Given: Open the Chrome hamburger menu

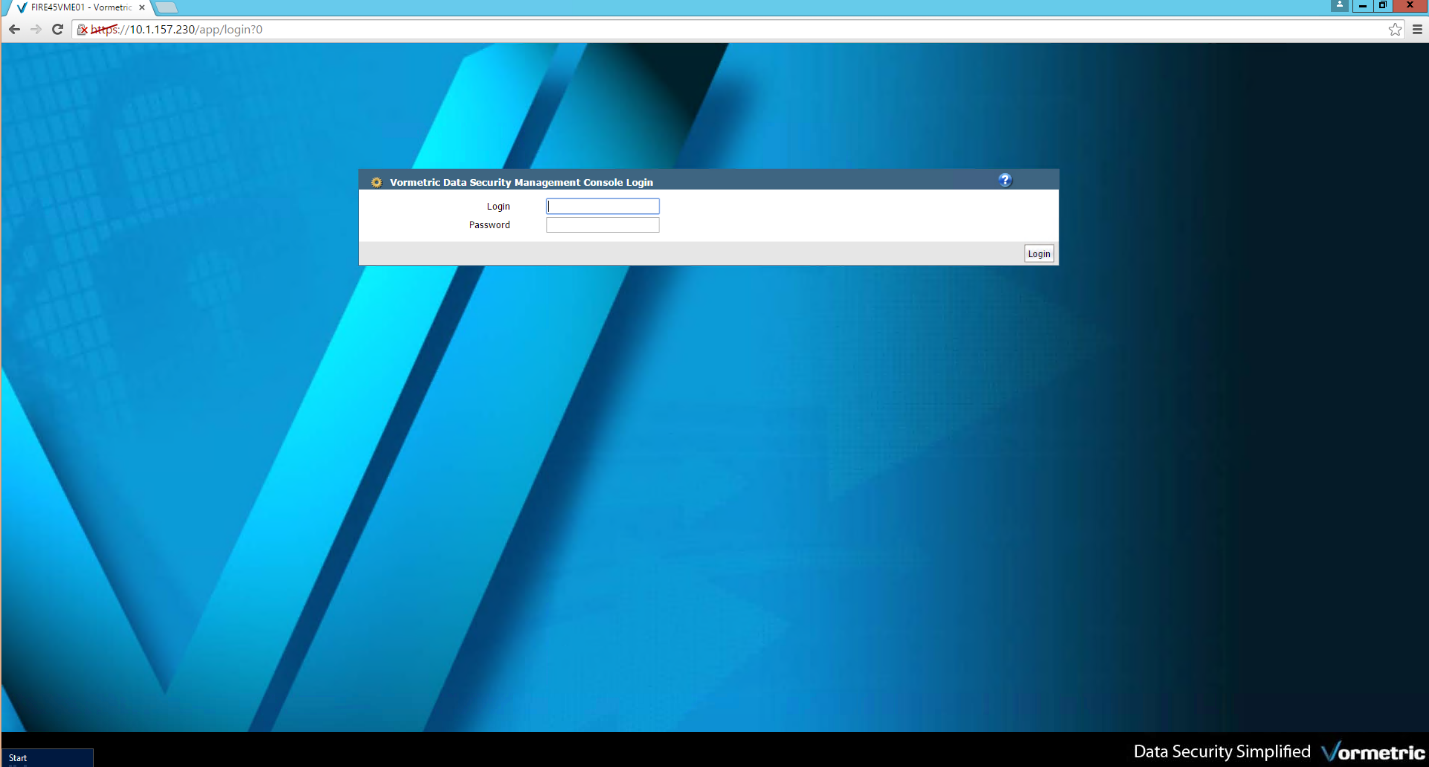Looking at the screenshot, I should click(x=1417, y=30).
